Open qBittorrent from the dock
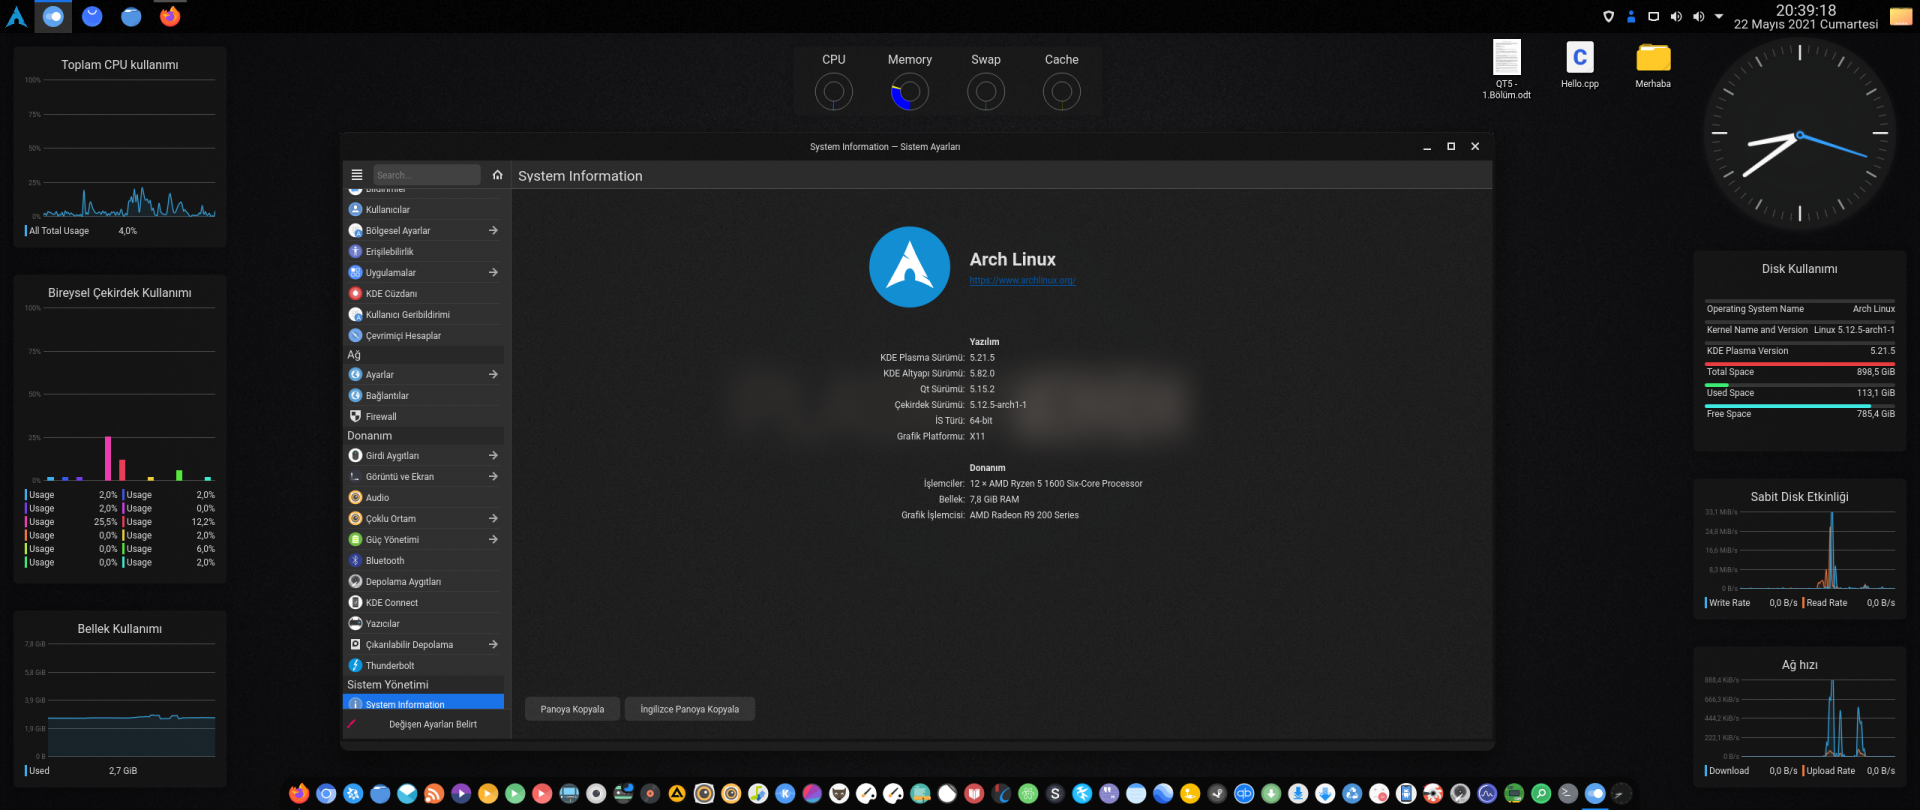Viewport: 1920px width, 810px height. 1244,793
